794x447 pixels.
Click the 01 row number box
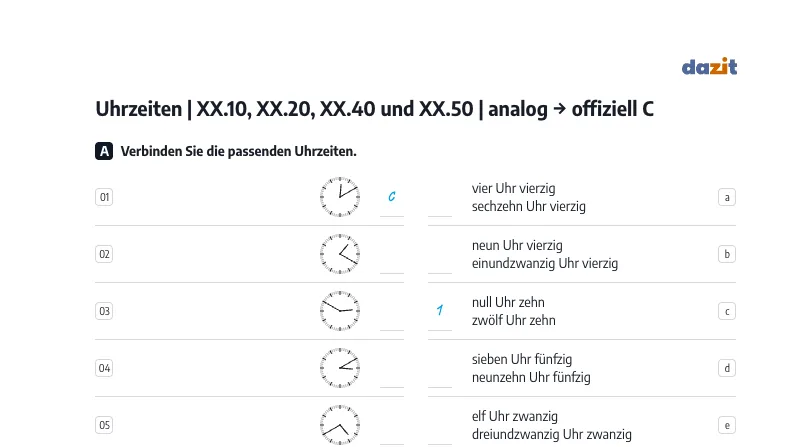(104, 197)
